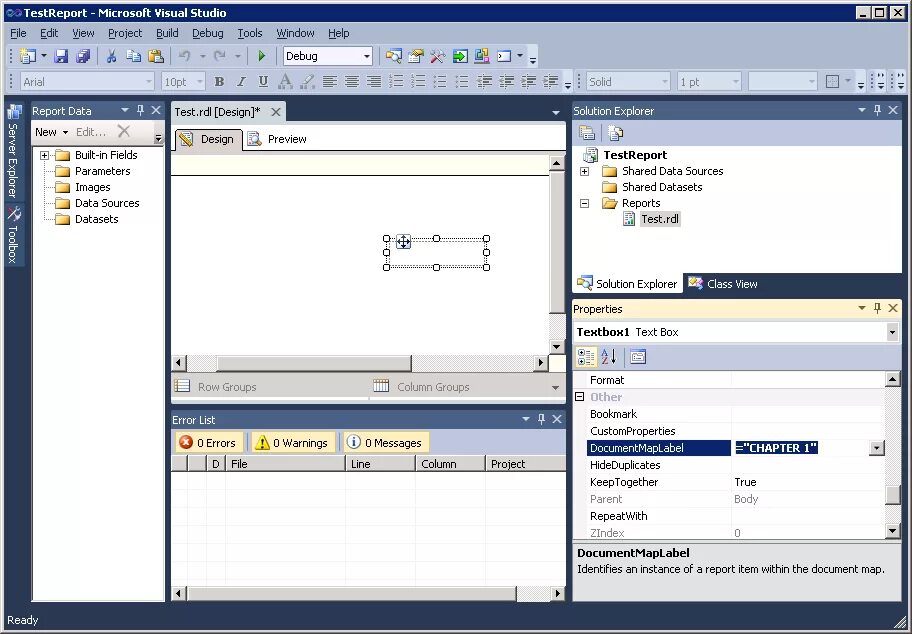The height and width of the screenshot is (634, 912).
Task: Filter by 0 Warnings button
Action: [x=294, y=443]
